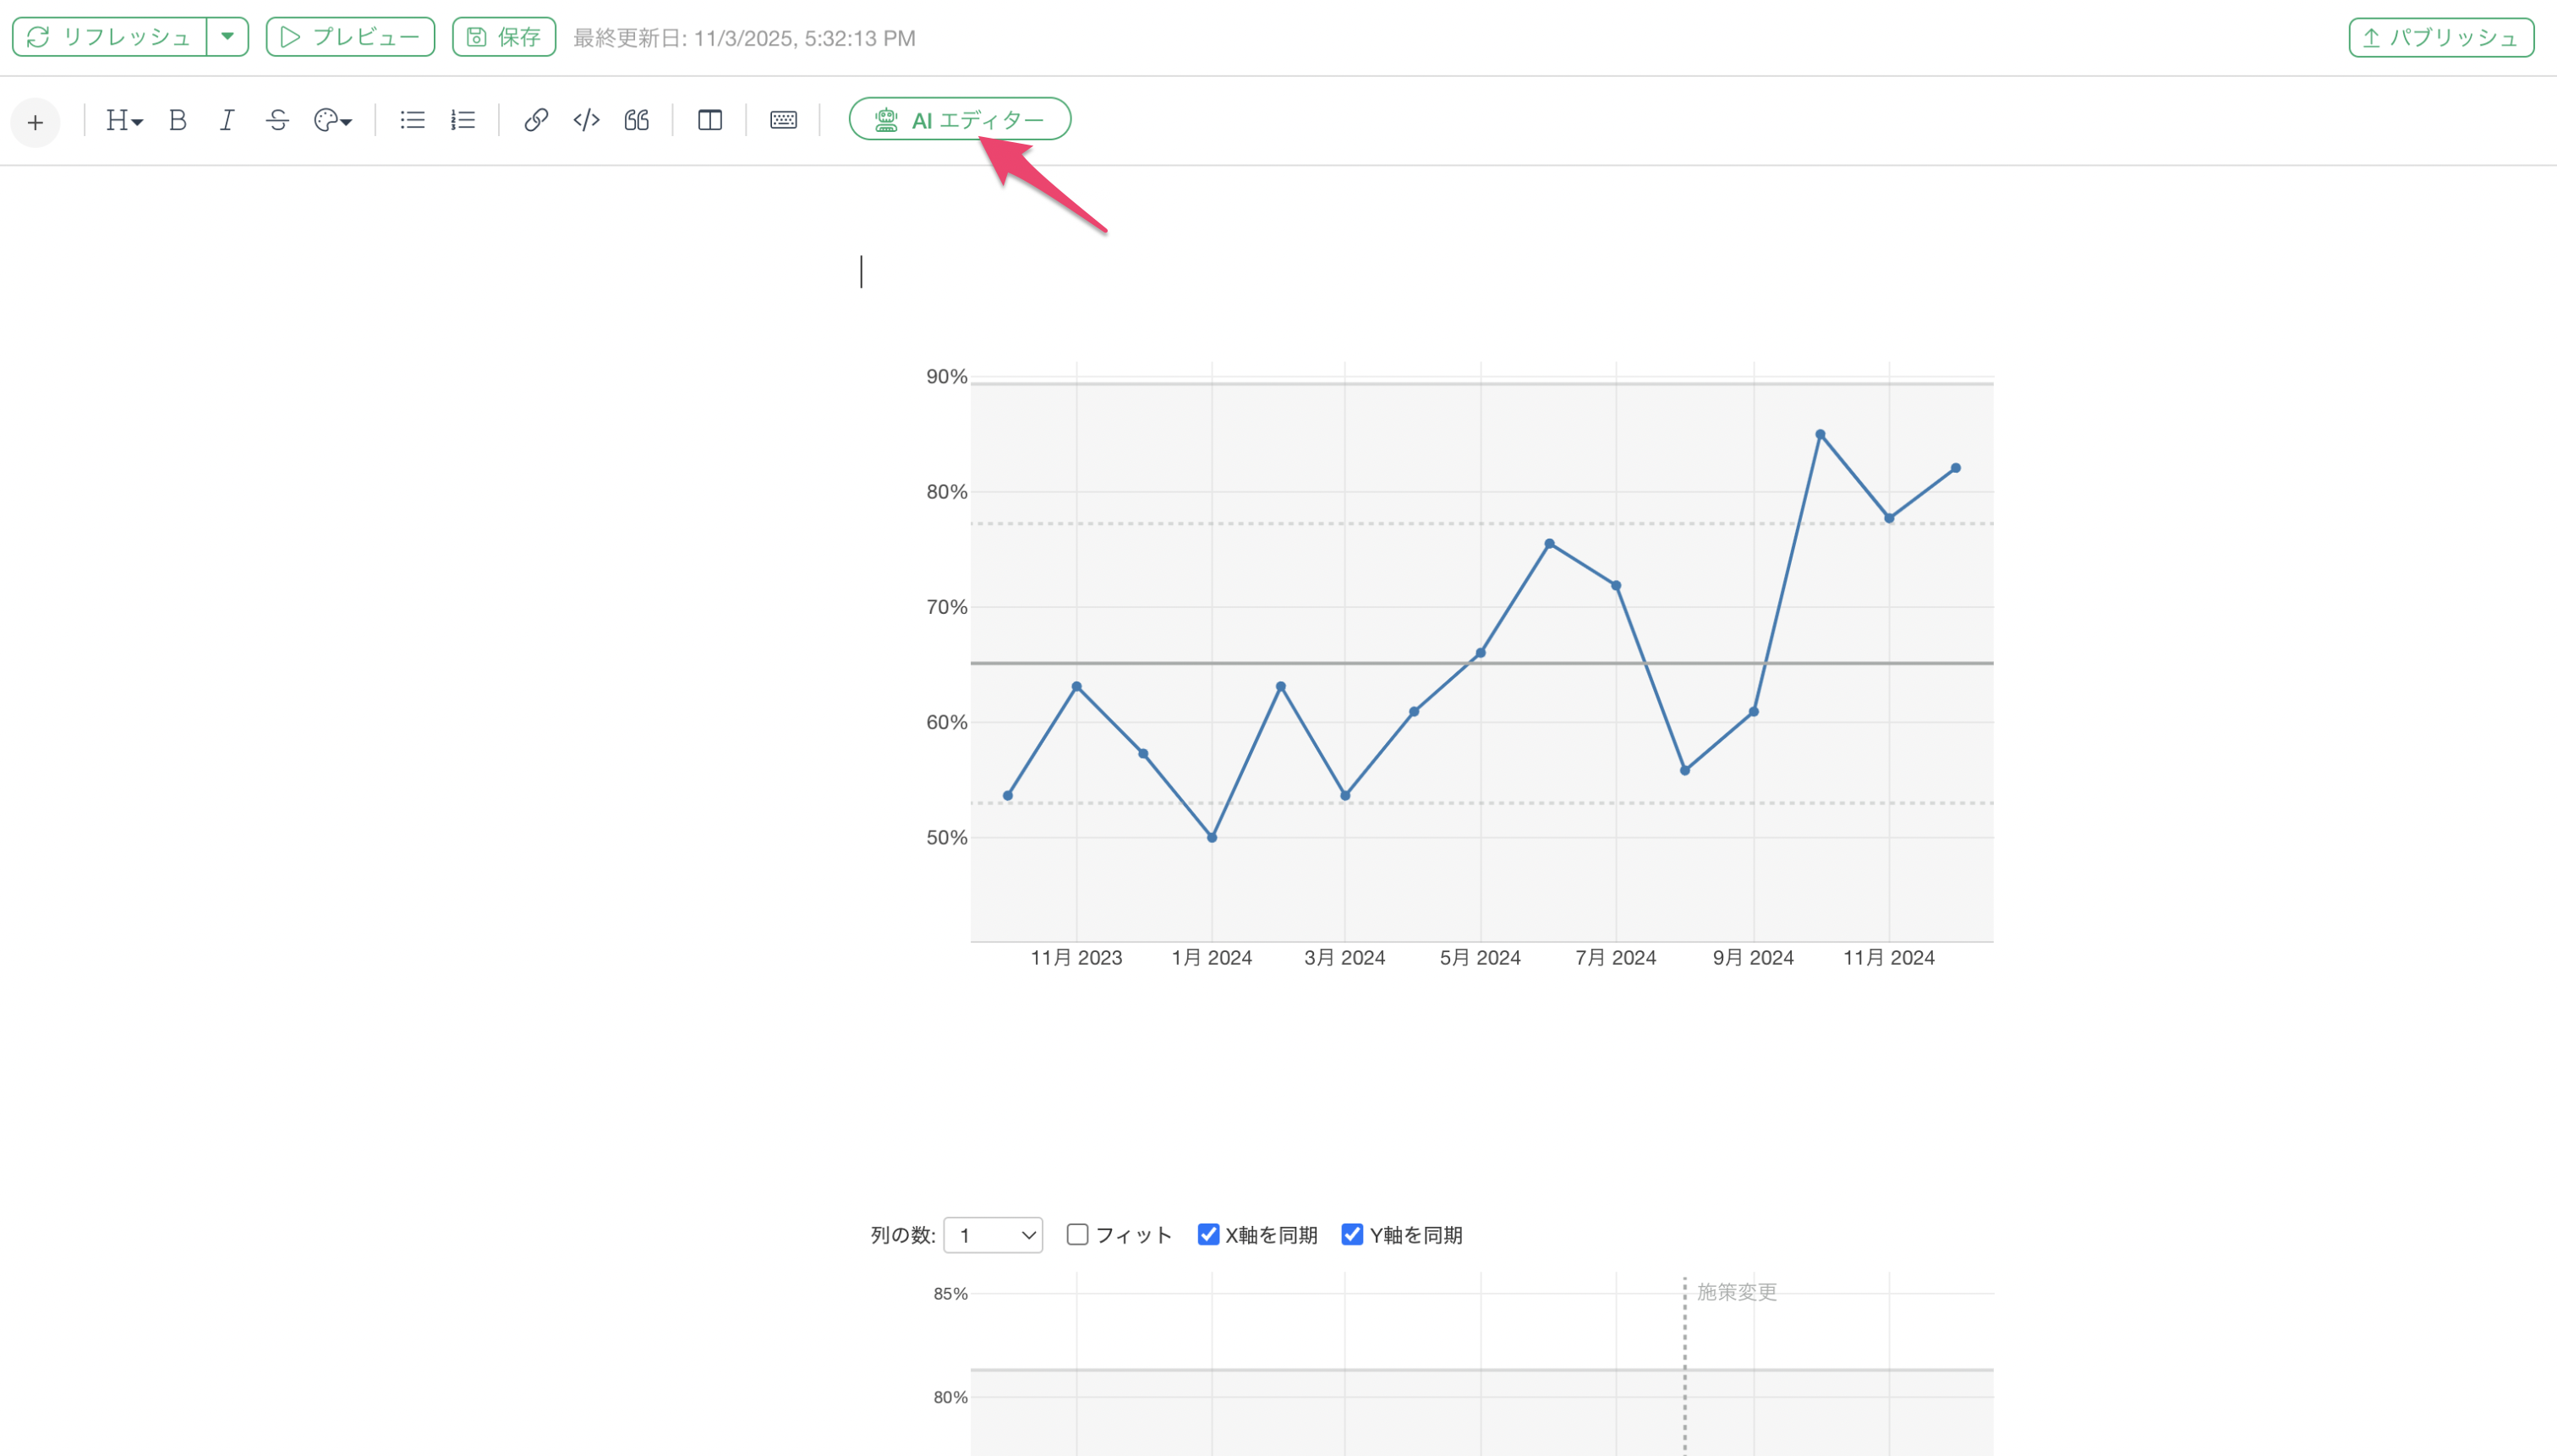Uncheck X軸を同期 checkbox

[1208, 1234]
